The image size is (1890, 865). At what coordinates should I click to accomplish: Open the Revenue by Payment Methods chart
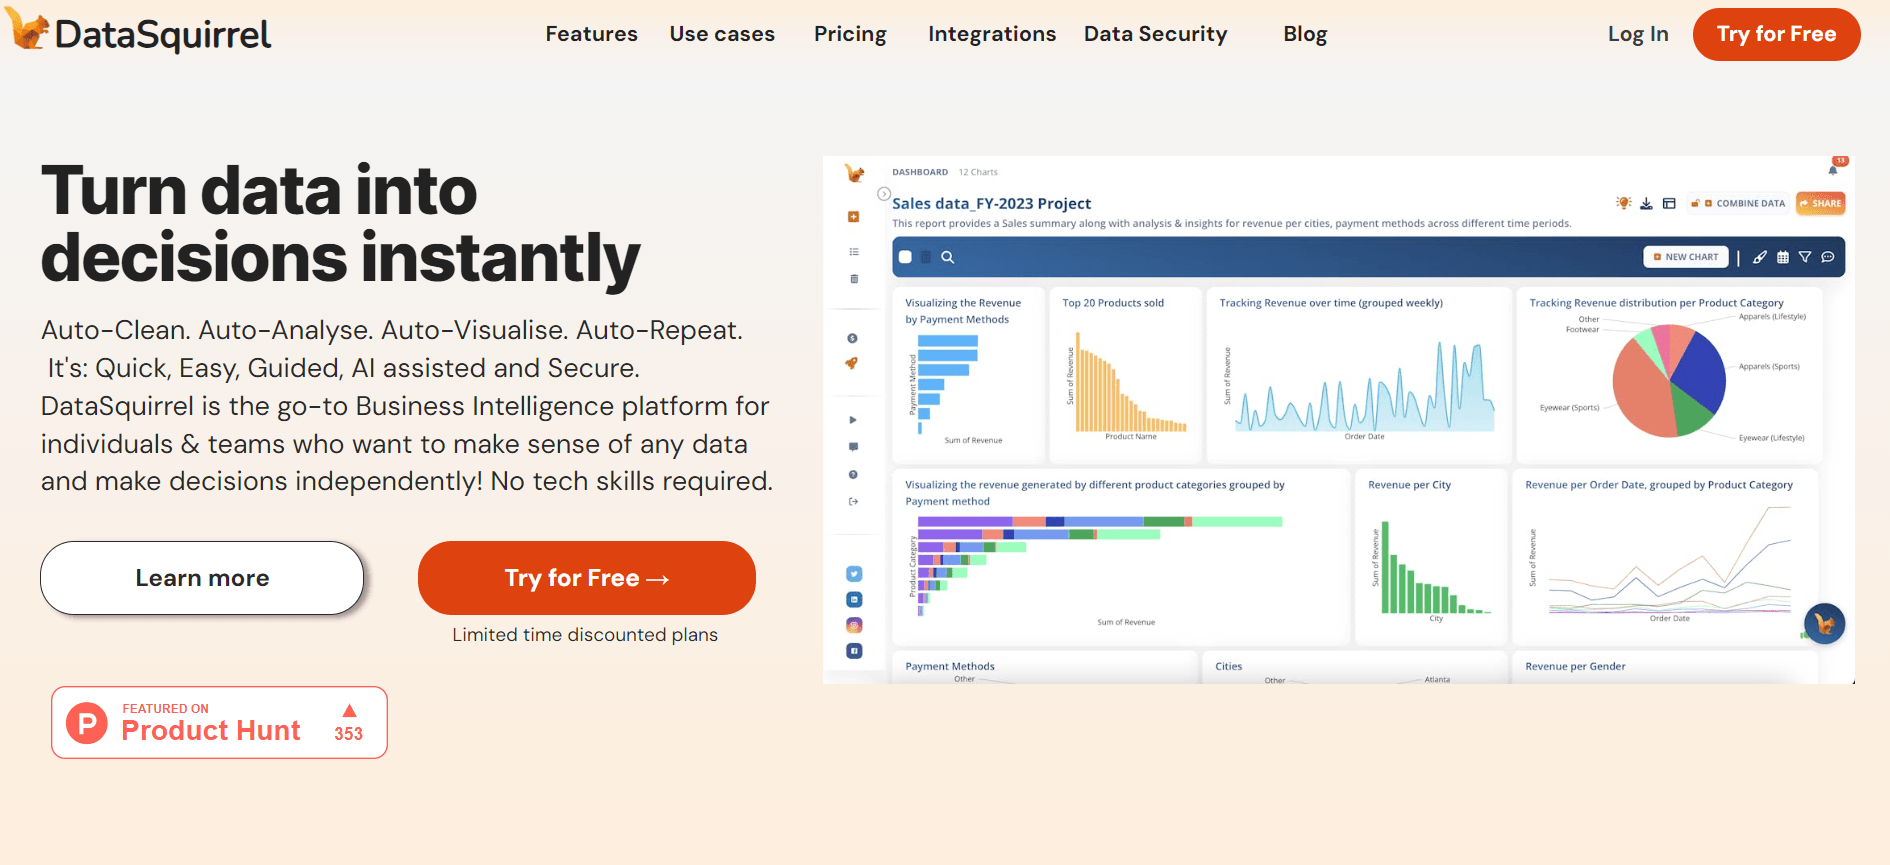click(x=968, y=374)
